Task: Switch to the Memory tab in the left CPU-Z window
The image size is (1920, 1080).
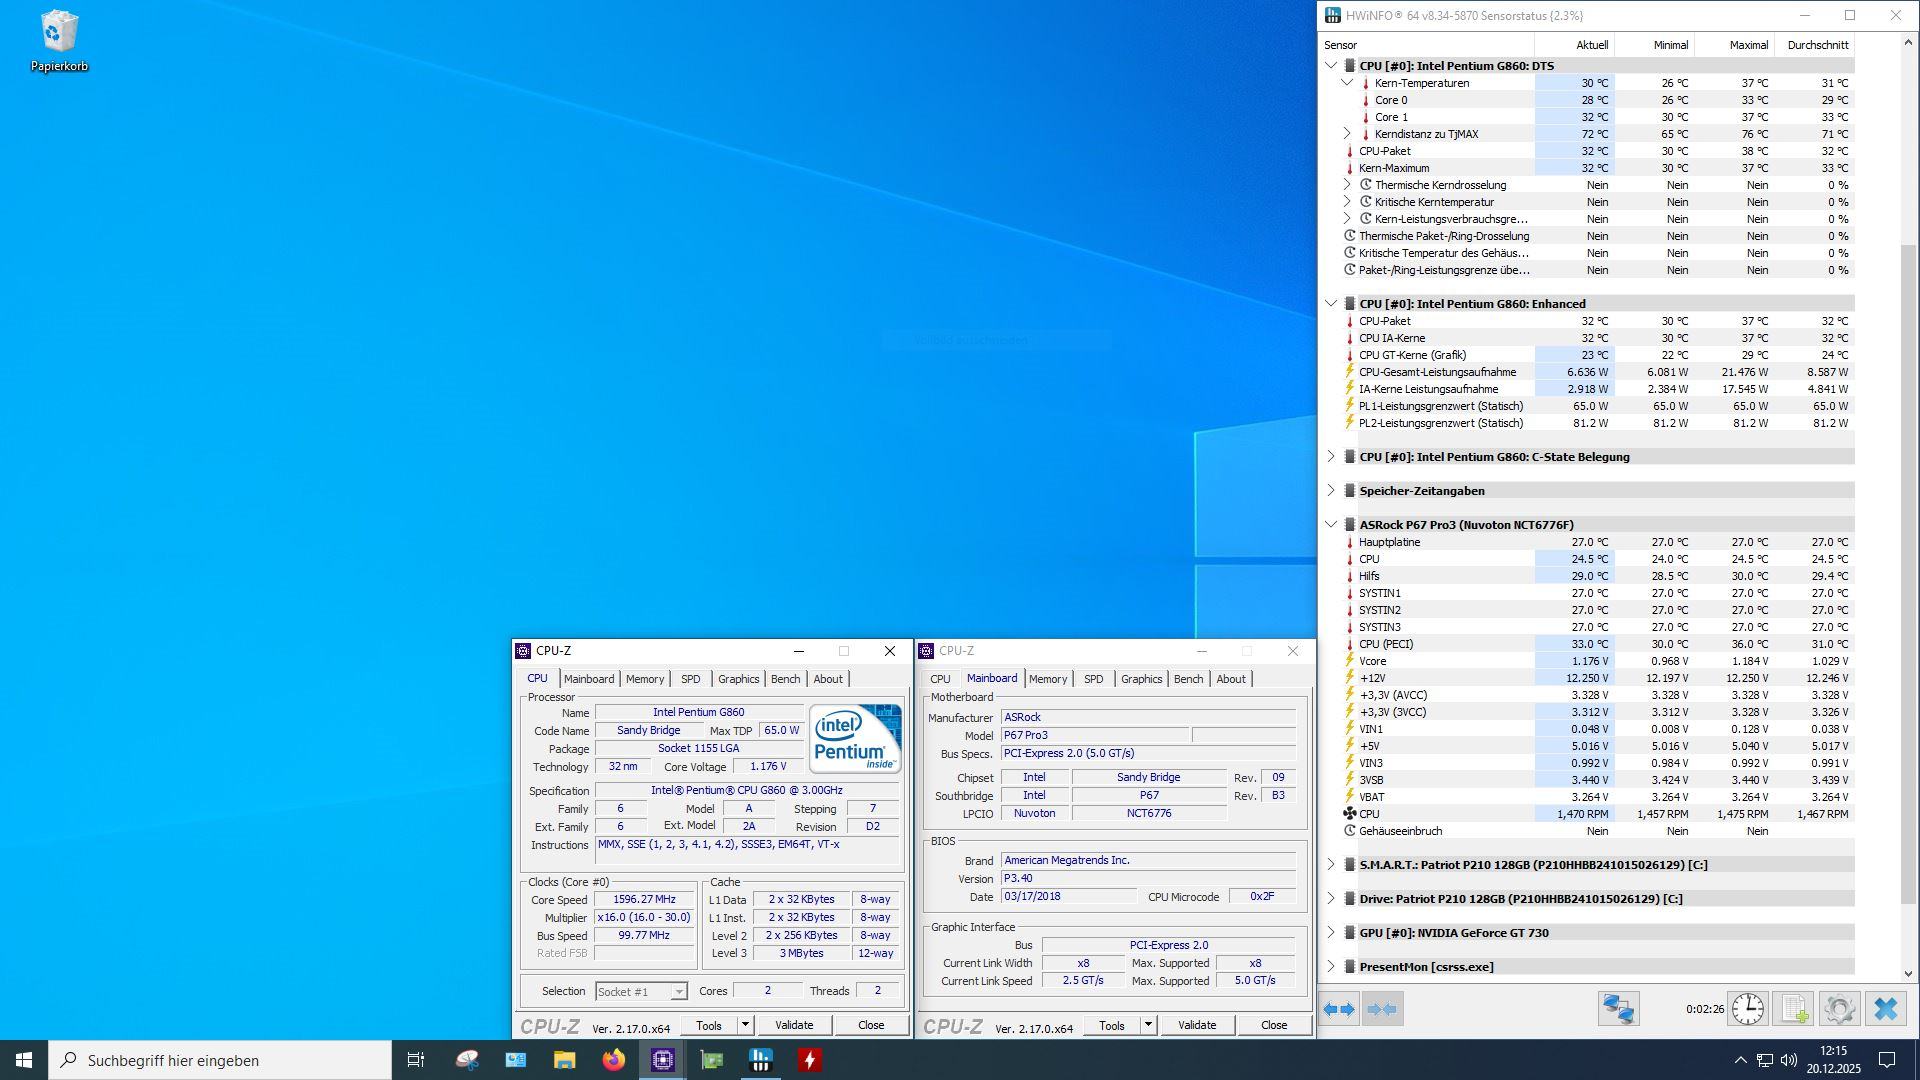Action: 644,679
